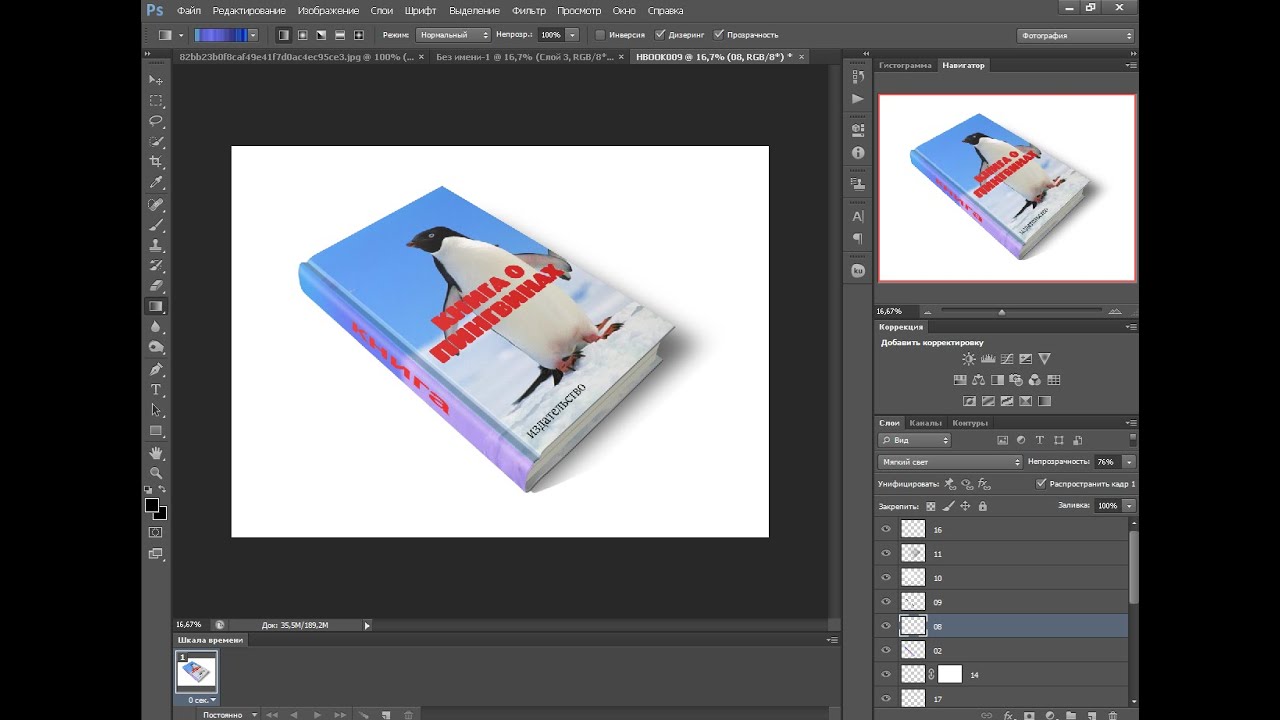The image size is (1280, 720).
Task: Select the Zoom magnifier tool
Action: (x=156, y=472)
